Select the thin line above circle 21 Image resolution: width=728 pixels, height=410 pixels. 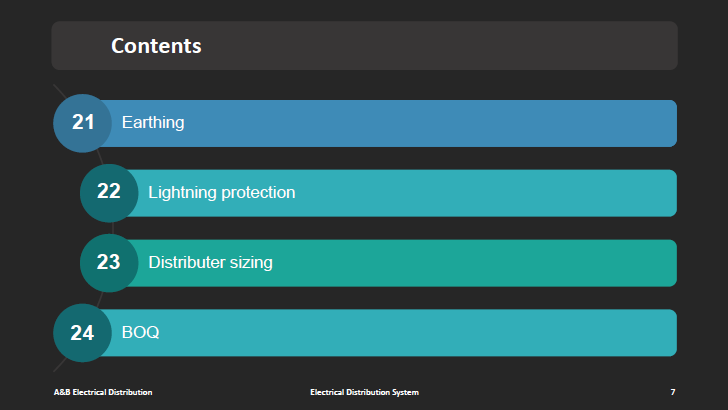click(x=60, y=90)
